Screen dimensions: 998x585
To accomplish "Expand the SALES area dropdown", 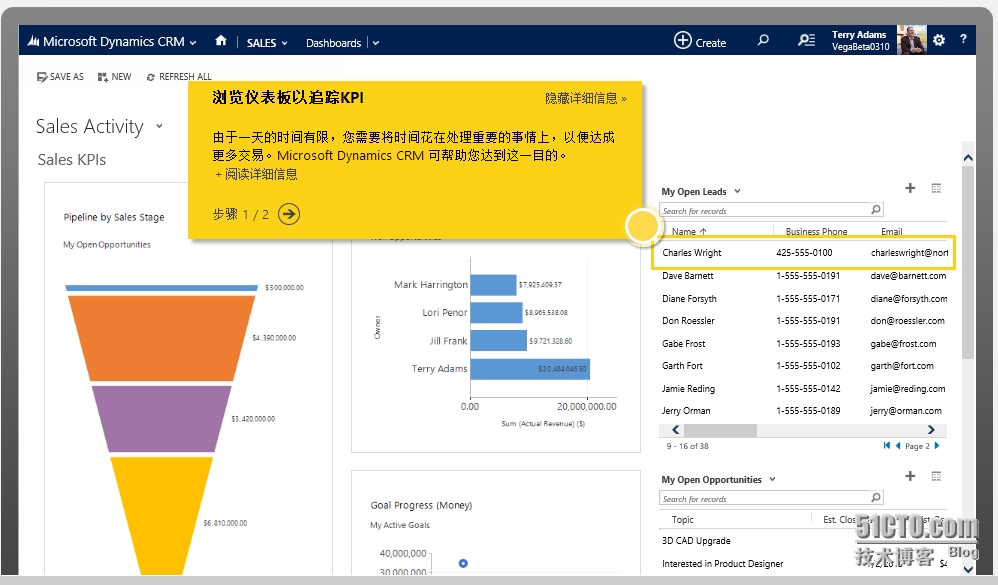I will pos(285,43).
